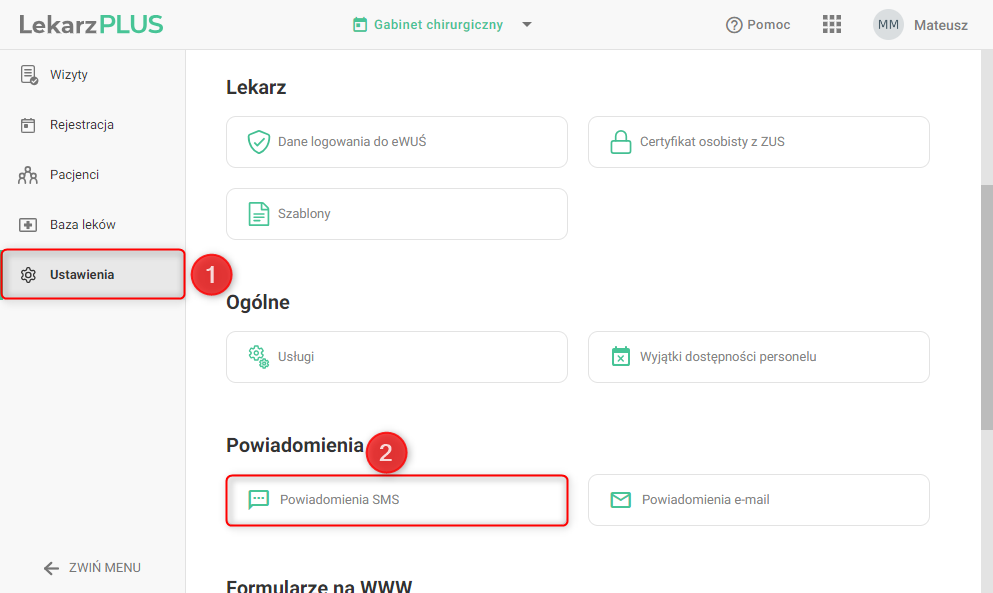This screenshot has width=993, height=593.
Task: Expand the Gabinet chirurgiczny dropdown arrow
Action: point(527,25)
